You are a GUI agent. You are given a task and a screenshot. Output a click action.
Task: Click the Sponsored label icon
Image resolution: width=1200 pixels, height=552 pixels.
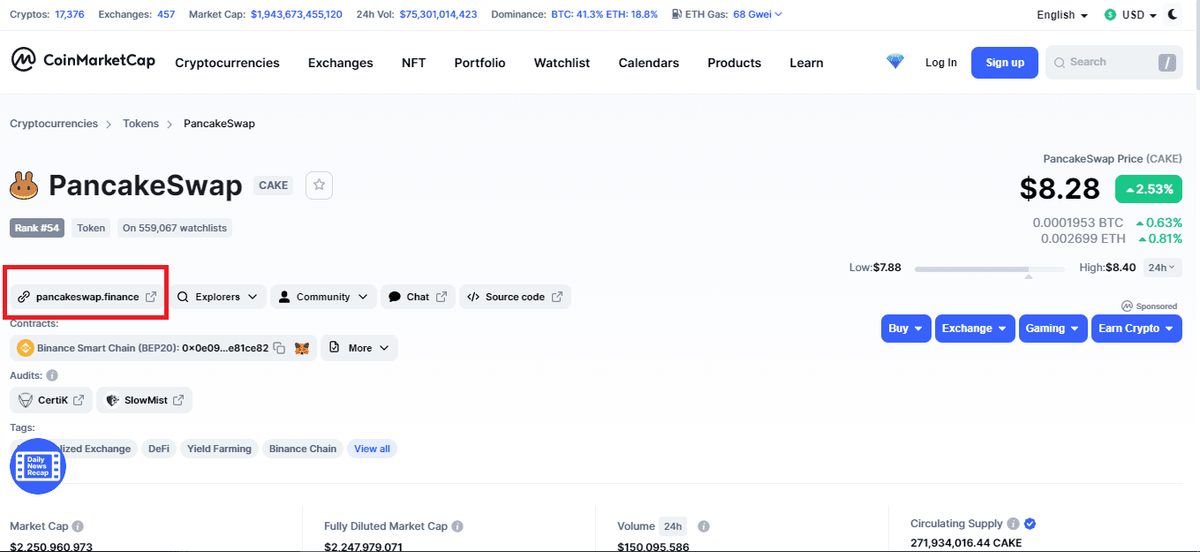click(1127, 306)
